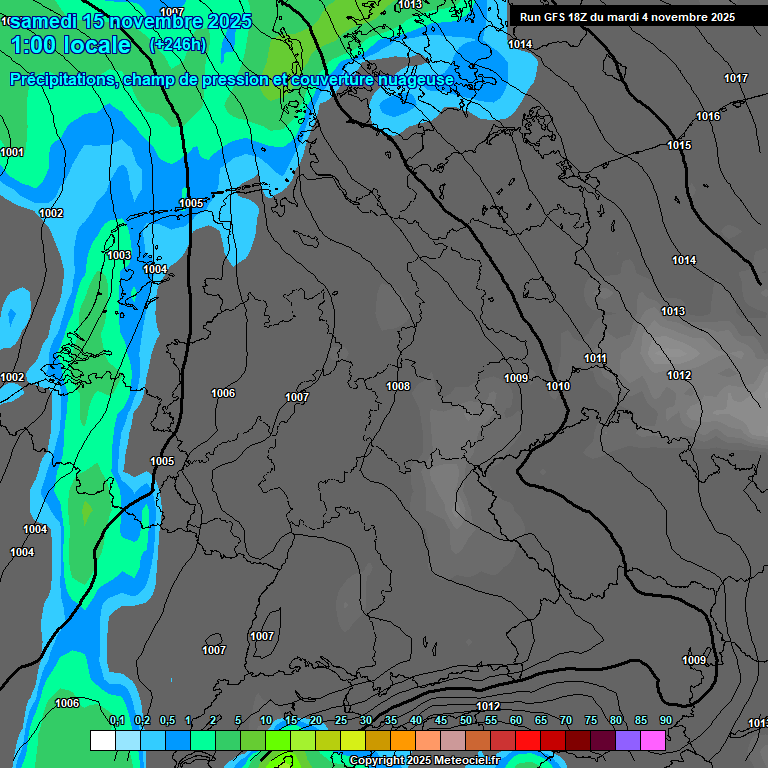
Task: Select the purple swatch near 85
Action: [628, 740]
